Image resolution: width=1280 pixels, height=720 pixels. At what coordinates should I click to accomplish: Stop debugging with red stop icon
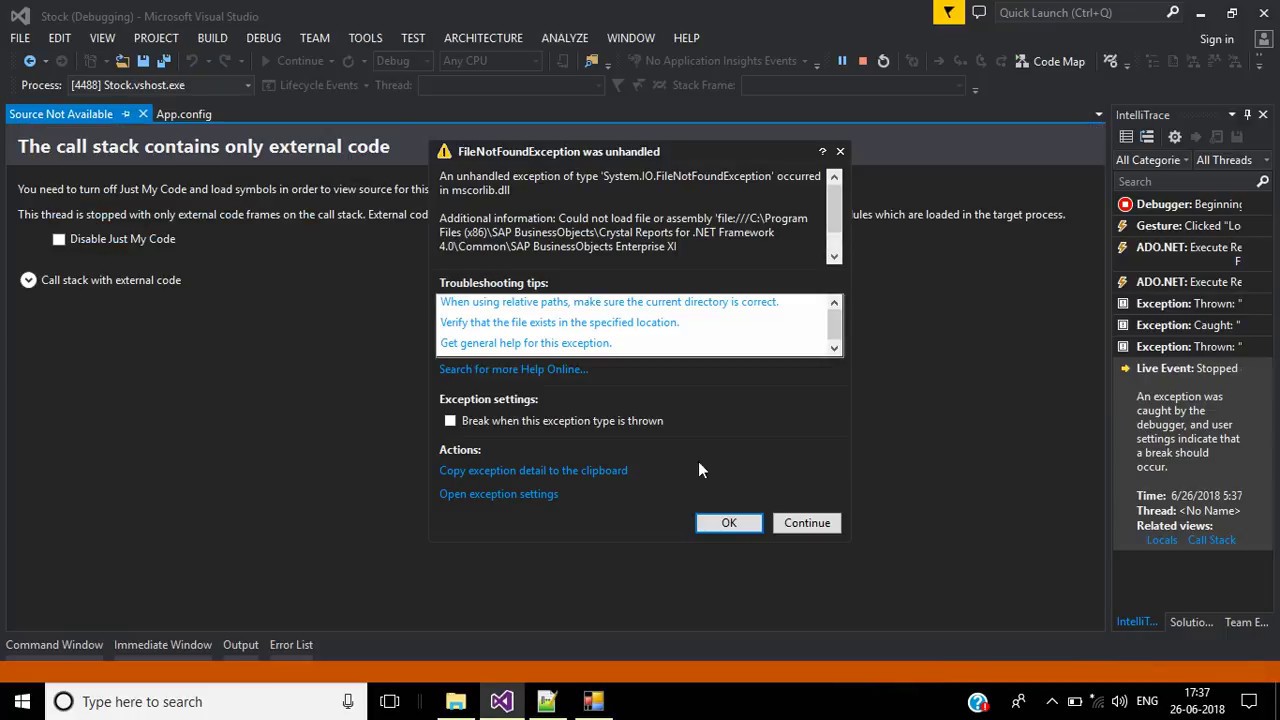(862, 61)
